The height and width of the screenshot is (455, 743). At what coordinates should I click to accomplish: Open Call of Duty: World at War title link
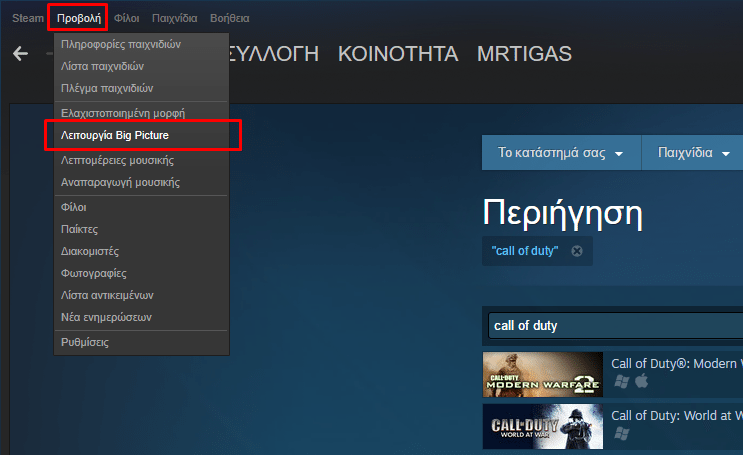pos(677,416)
